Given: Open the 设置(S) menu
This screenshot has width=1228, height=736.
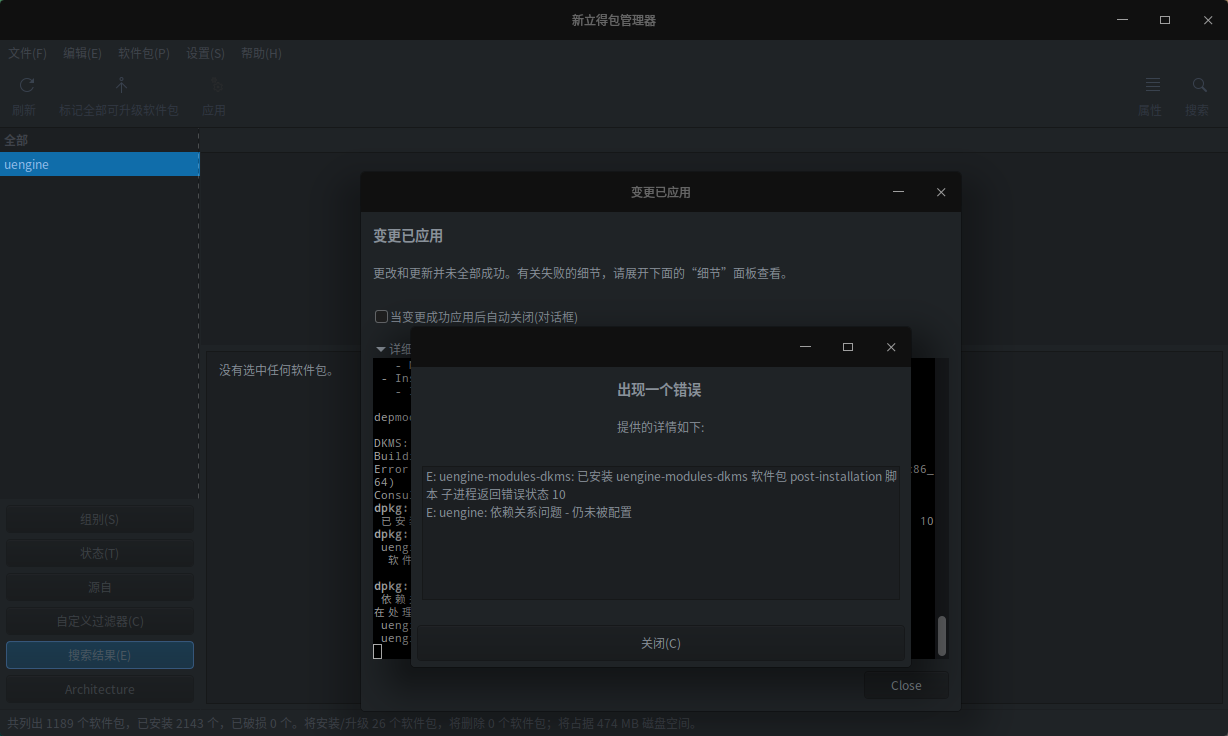Looking at the screenshot, I should (x=205, y=53).
